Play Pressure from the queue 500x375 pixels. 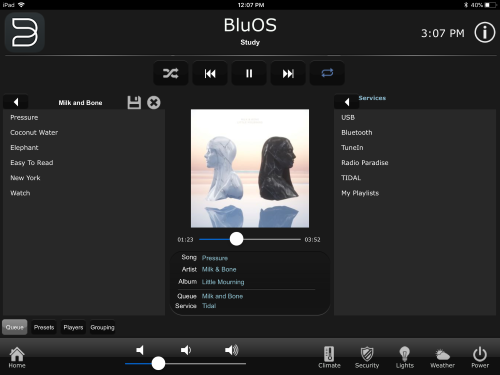pos(84,117)
